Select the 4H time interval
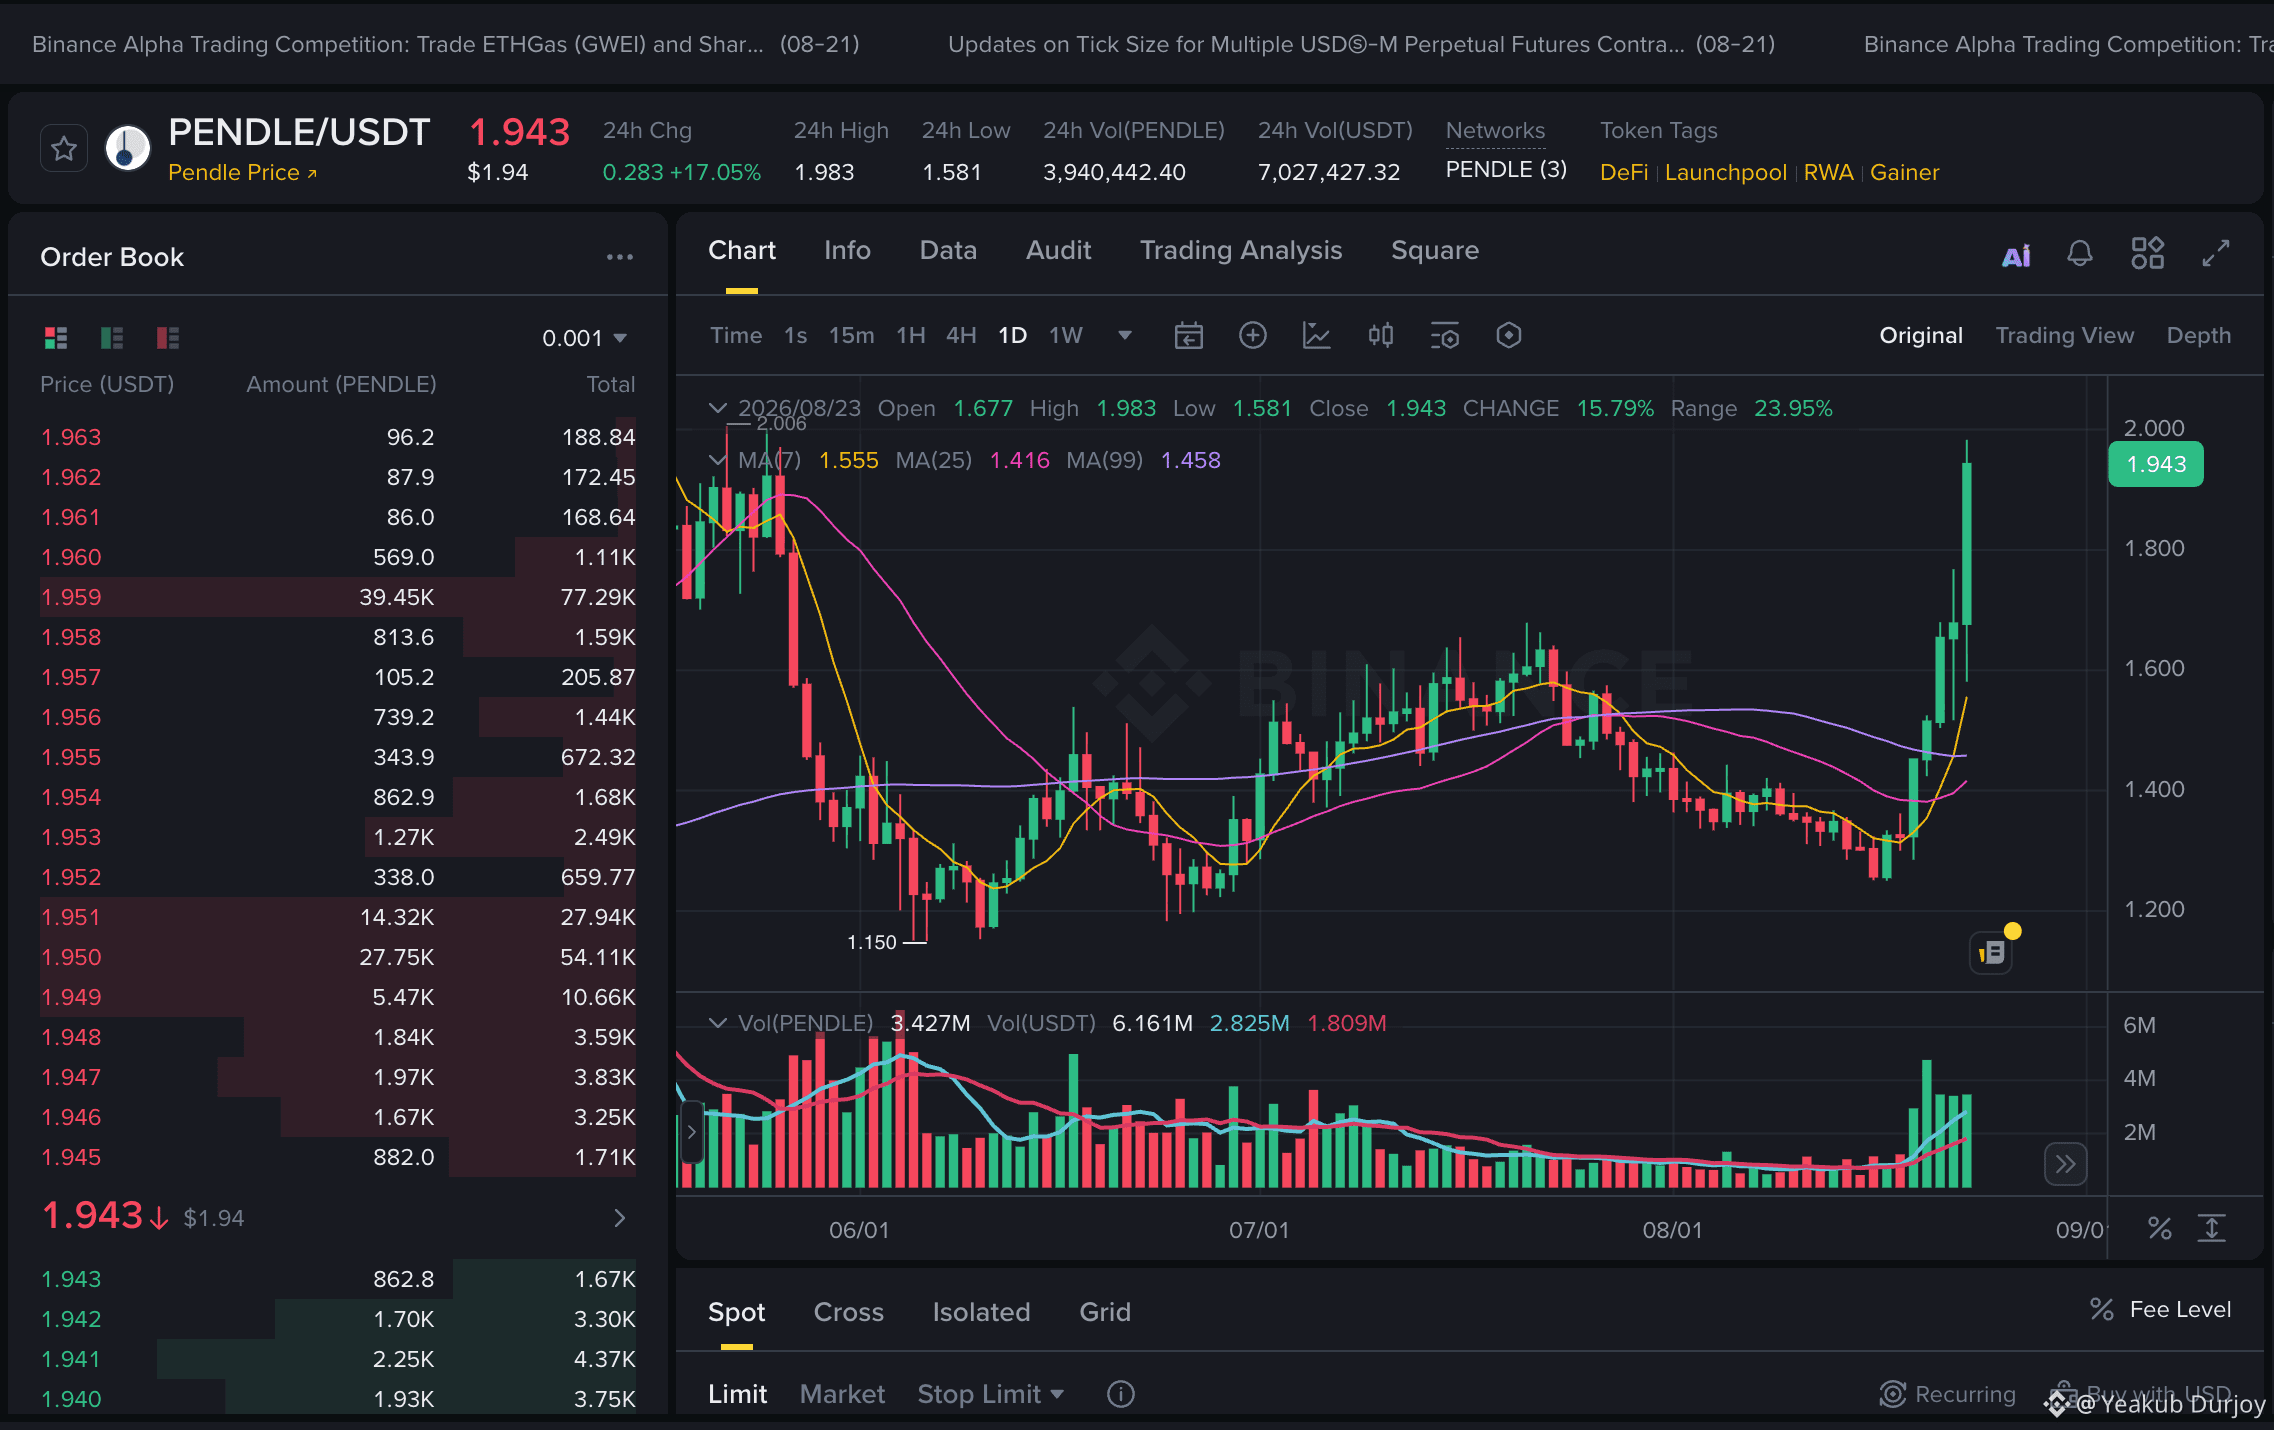This screenshot has height=1430, width=2274. tap(962, 335)
